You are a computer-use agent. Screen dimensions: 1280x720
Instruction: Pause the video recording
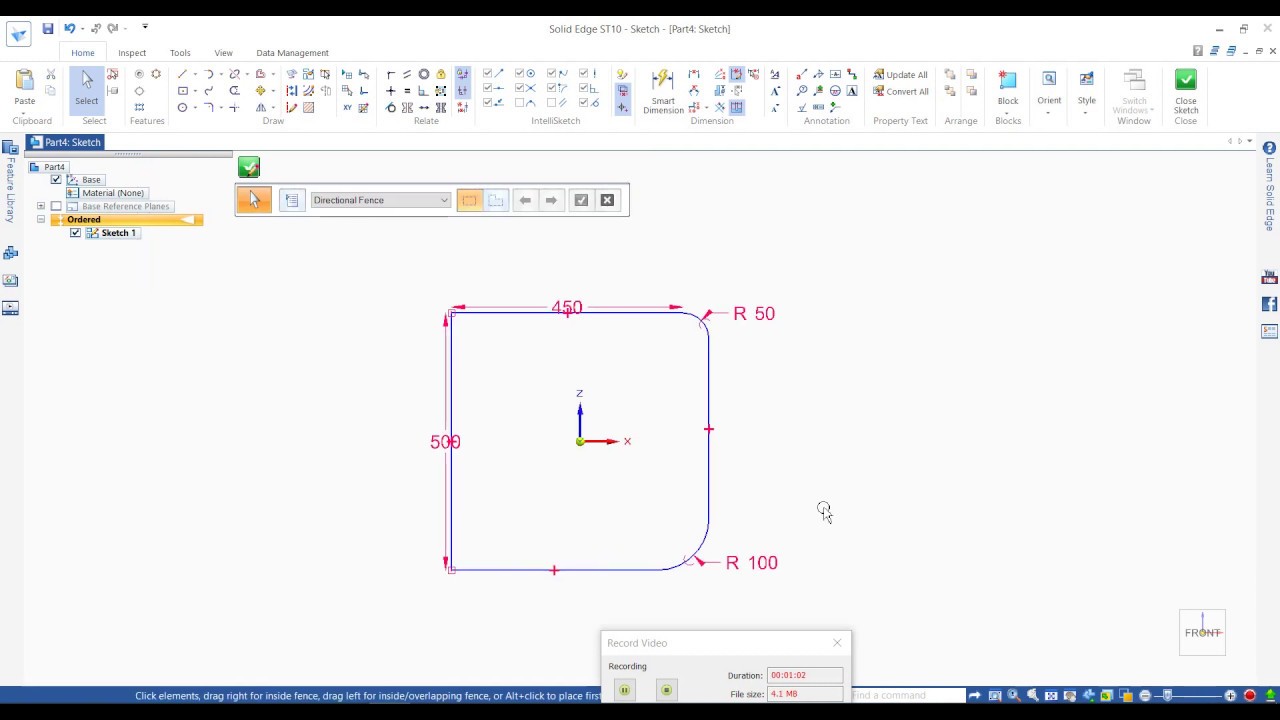coord(624,690)
